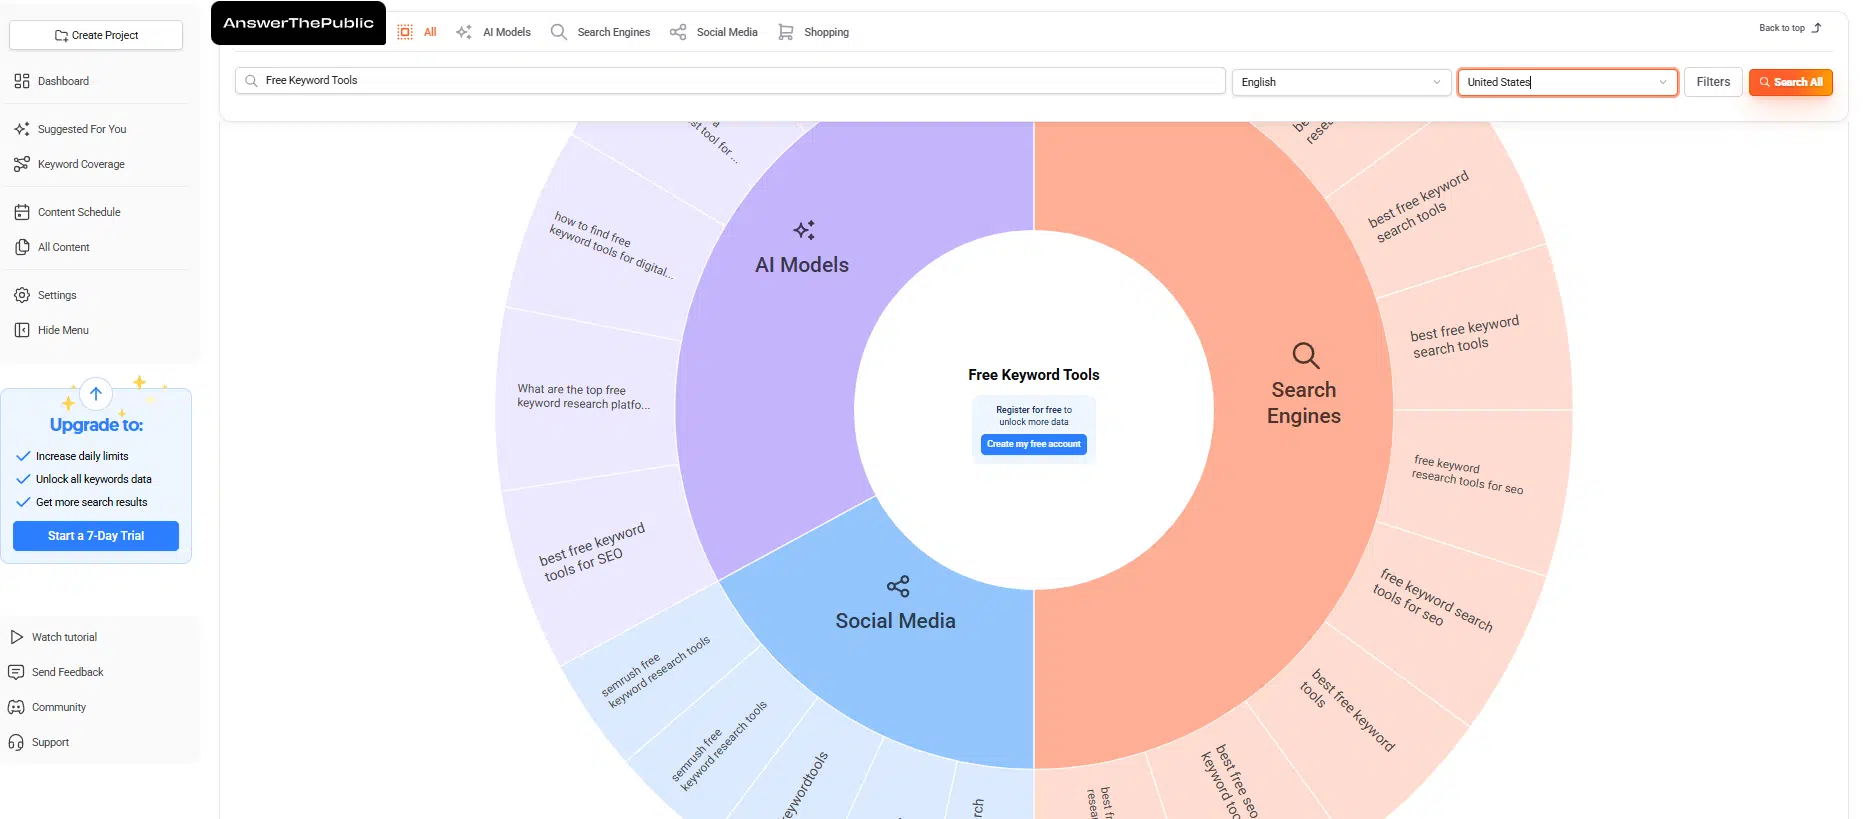
Task: Click 'What are the top free keyword research platfo...' segment
Action: click(x=583, y=397)
